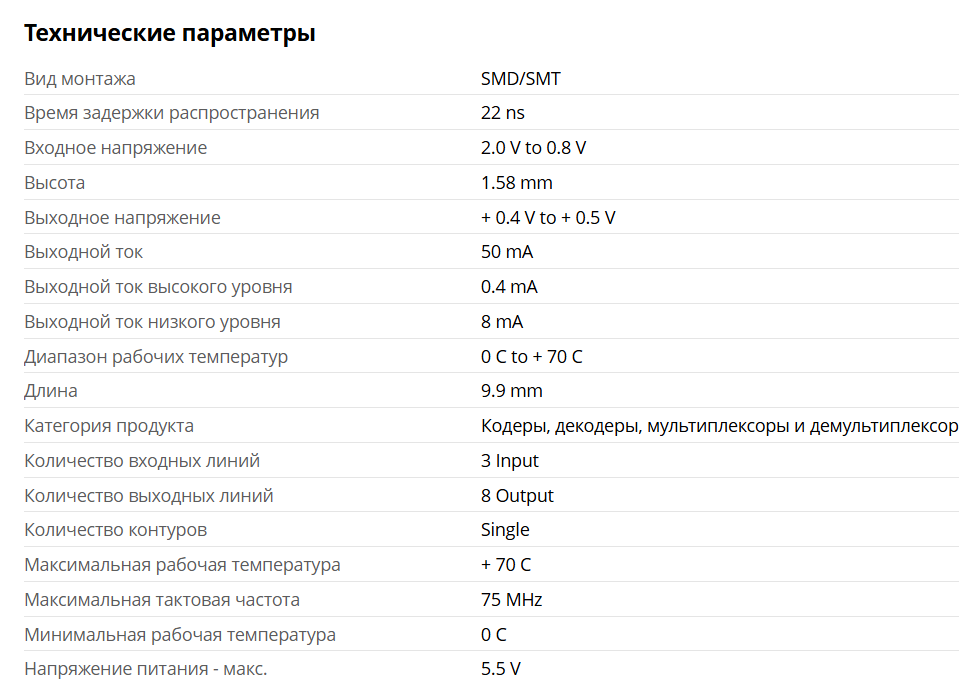Screen dimensions: 972x682
Task: Select the '3 Input' value
Action: pos(509,461)
